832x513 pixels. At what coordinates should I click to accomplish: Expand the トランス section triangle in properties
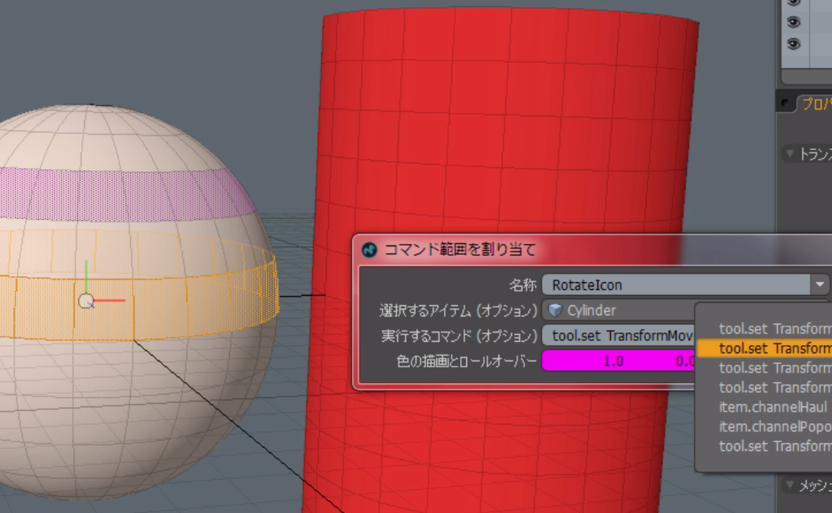click(x=789, y=154)
